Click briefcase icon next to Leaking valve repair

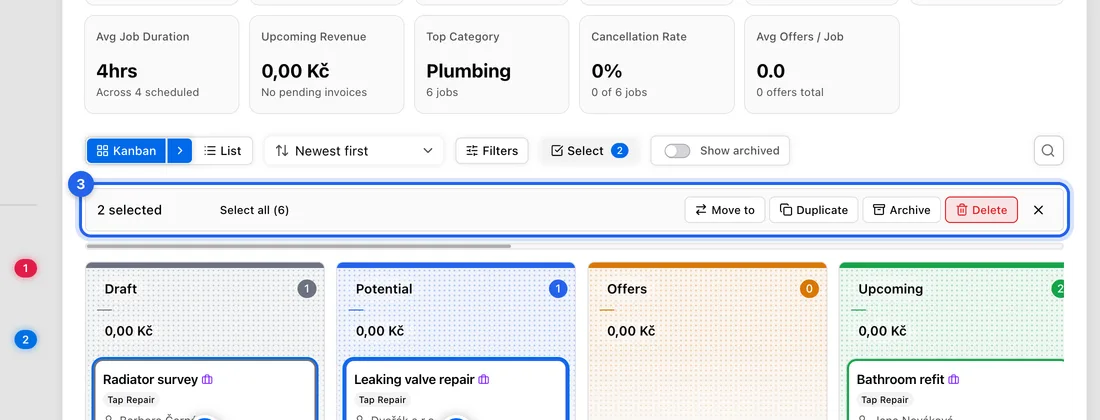[x=483, y=379]
